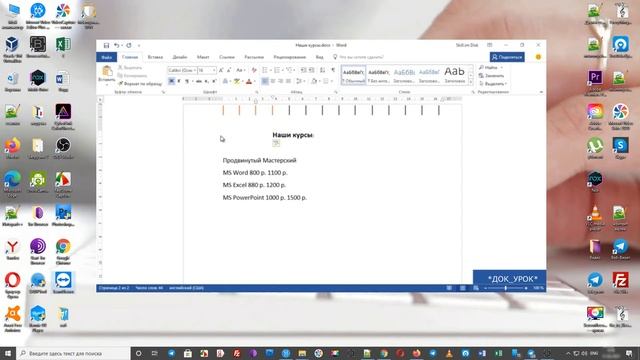Toggle underline formatting
640x360 pixels.
click(x=187, y=81)
